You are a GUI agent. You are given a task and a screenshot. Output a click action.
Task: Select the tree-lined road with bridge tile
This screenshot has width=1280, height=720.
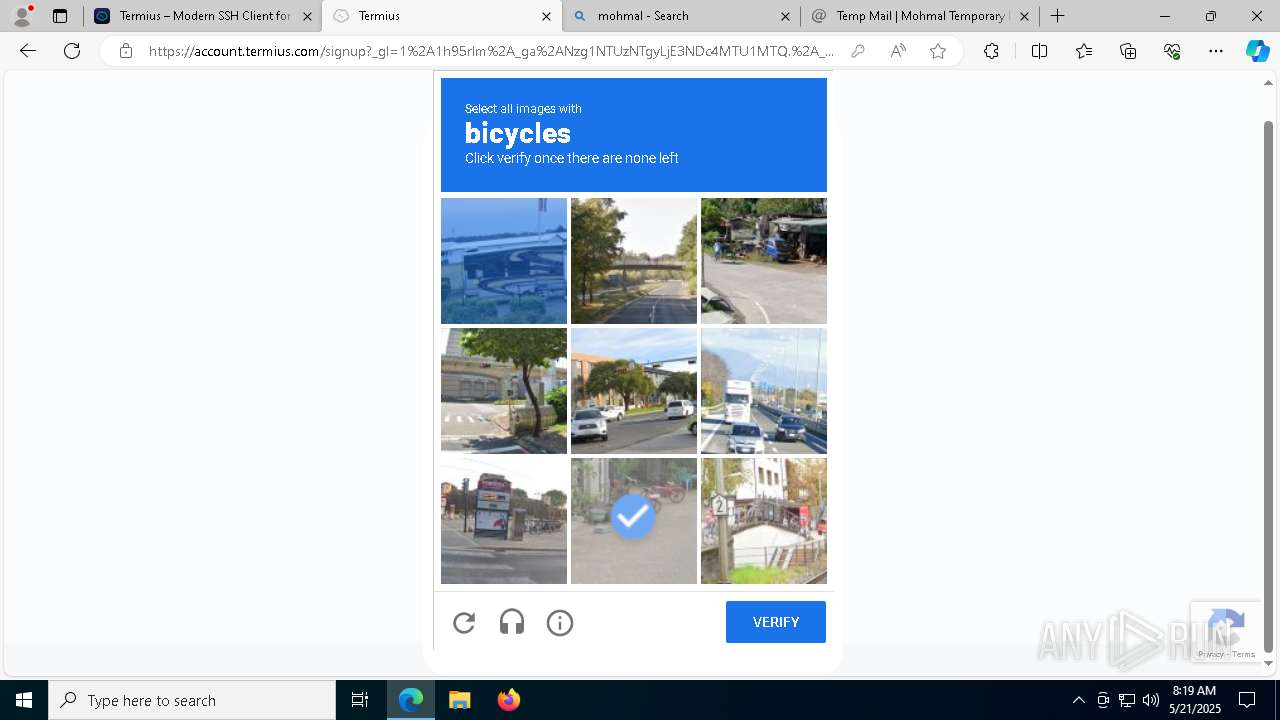(x=634, y=261)
